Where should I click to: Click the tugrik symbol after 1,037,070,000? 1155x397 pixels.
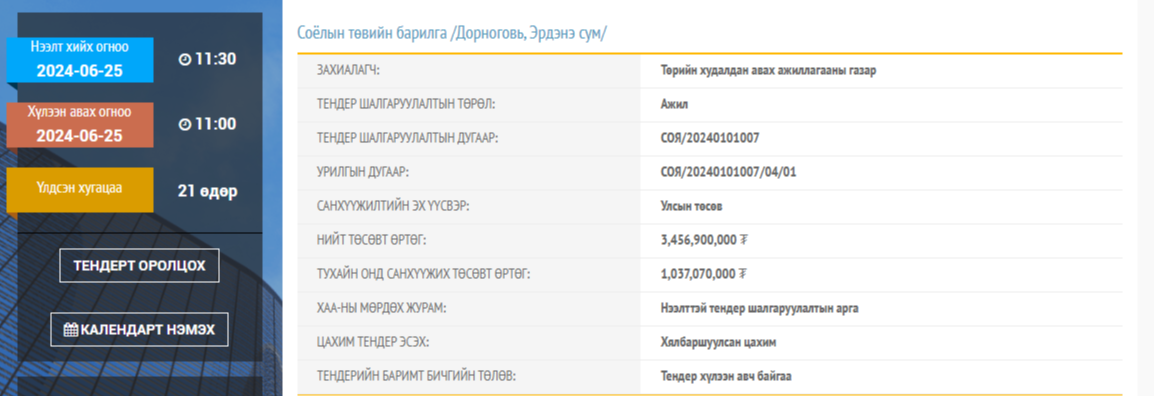click(743, 274)
